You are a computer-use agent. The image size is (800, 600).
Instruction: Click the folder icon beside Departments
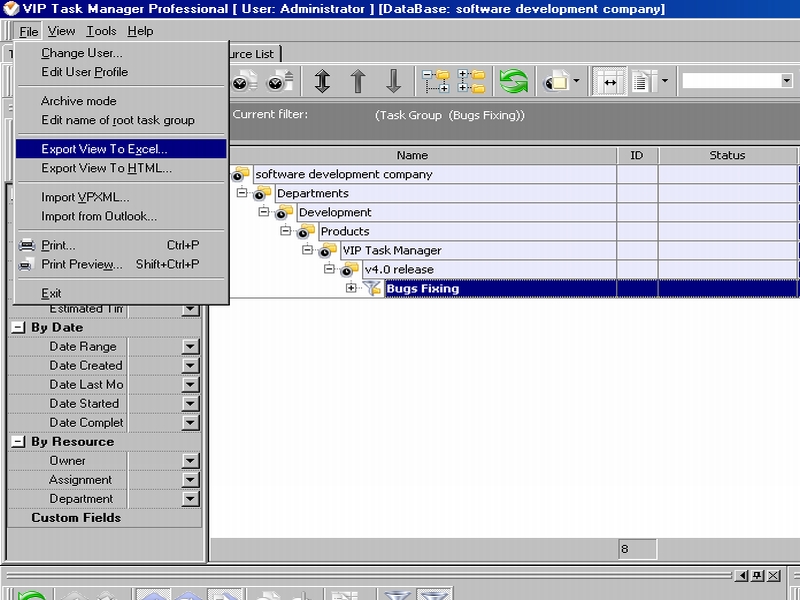[x=262, y=193]
